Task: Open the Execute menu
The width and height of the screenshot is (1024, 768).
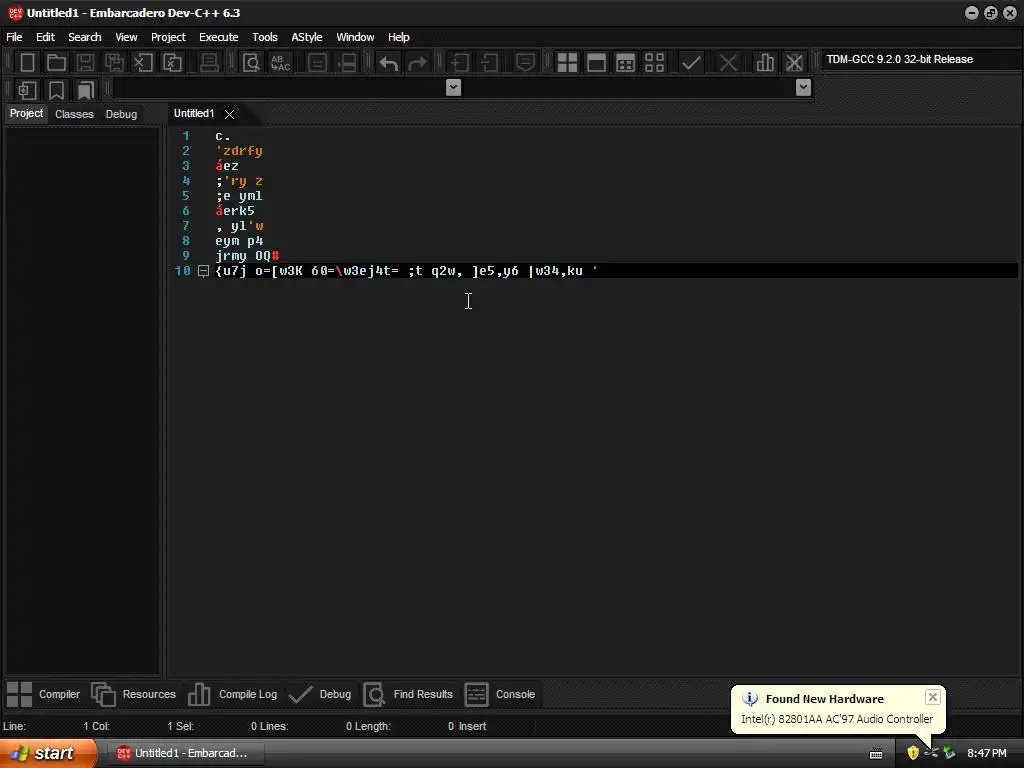Action: (x=219, y=37)
